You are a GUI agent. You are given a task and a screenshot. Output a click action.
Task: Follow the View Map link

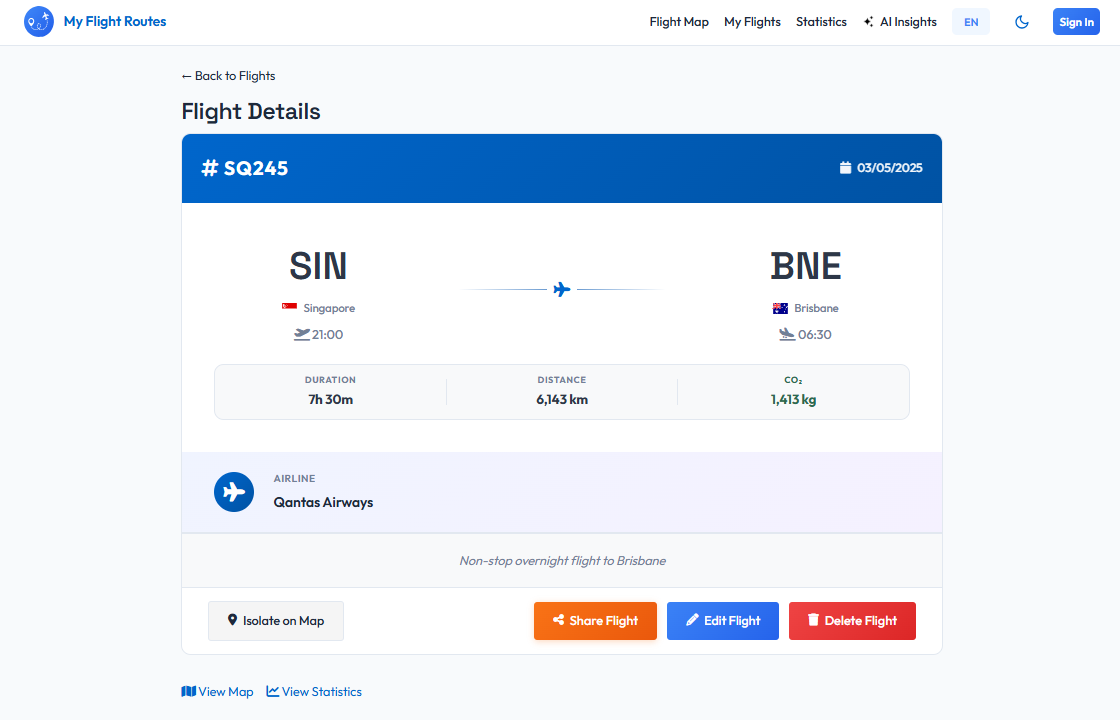pyautogui.click(x=218, y=691)
